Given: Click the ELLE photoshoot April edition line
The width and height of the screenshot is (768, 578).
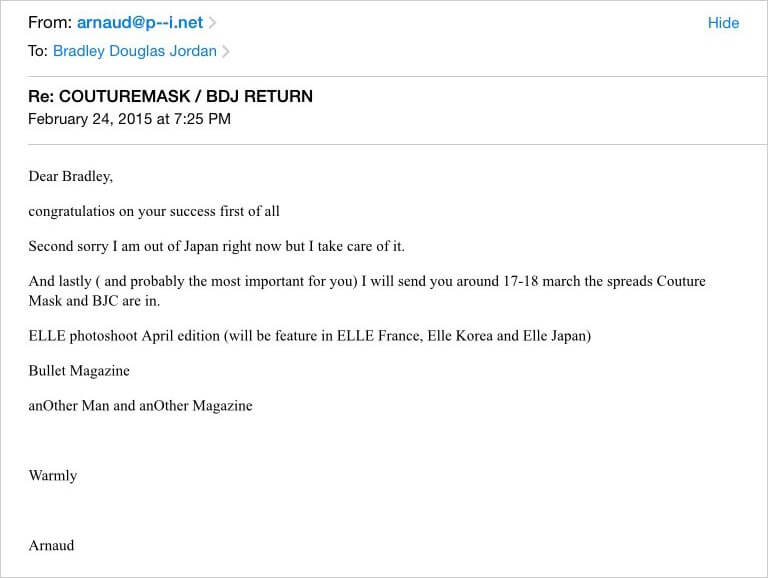Looking at the screenshot, I should click(x=310, y=336).
